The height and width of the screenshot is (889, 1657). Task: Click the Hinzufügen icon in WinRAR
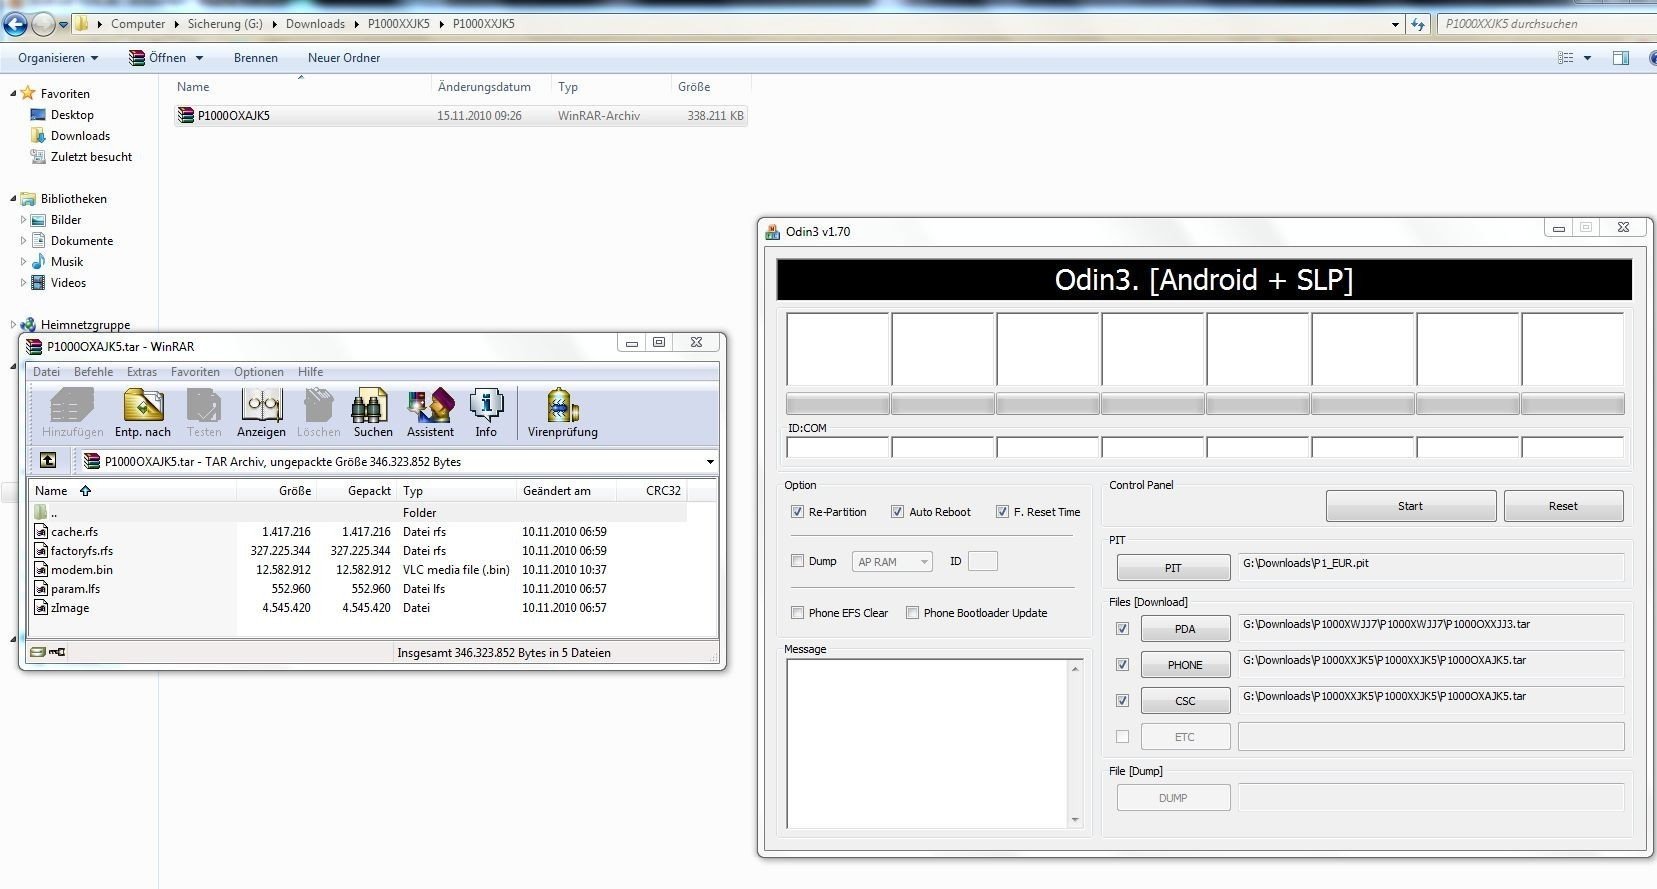(x=72, y=413)
